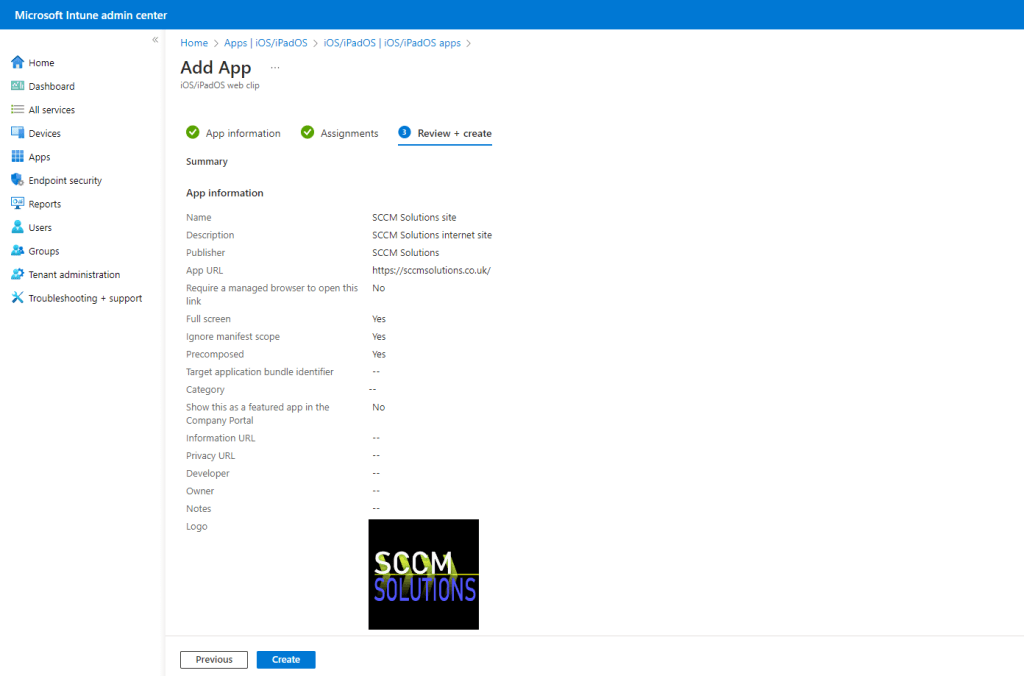The width and height of the screenshot is (1024, 676).
Task: Click the Endpoint security shield icon
Action: pyautogui.click(x=17, y=180)
